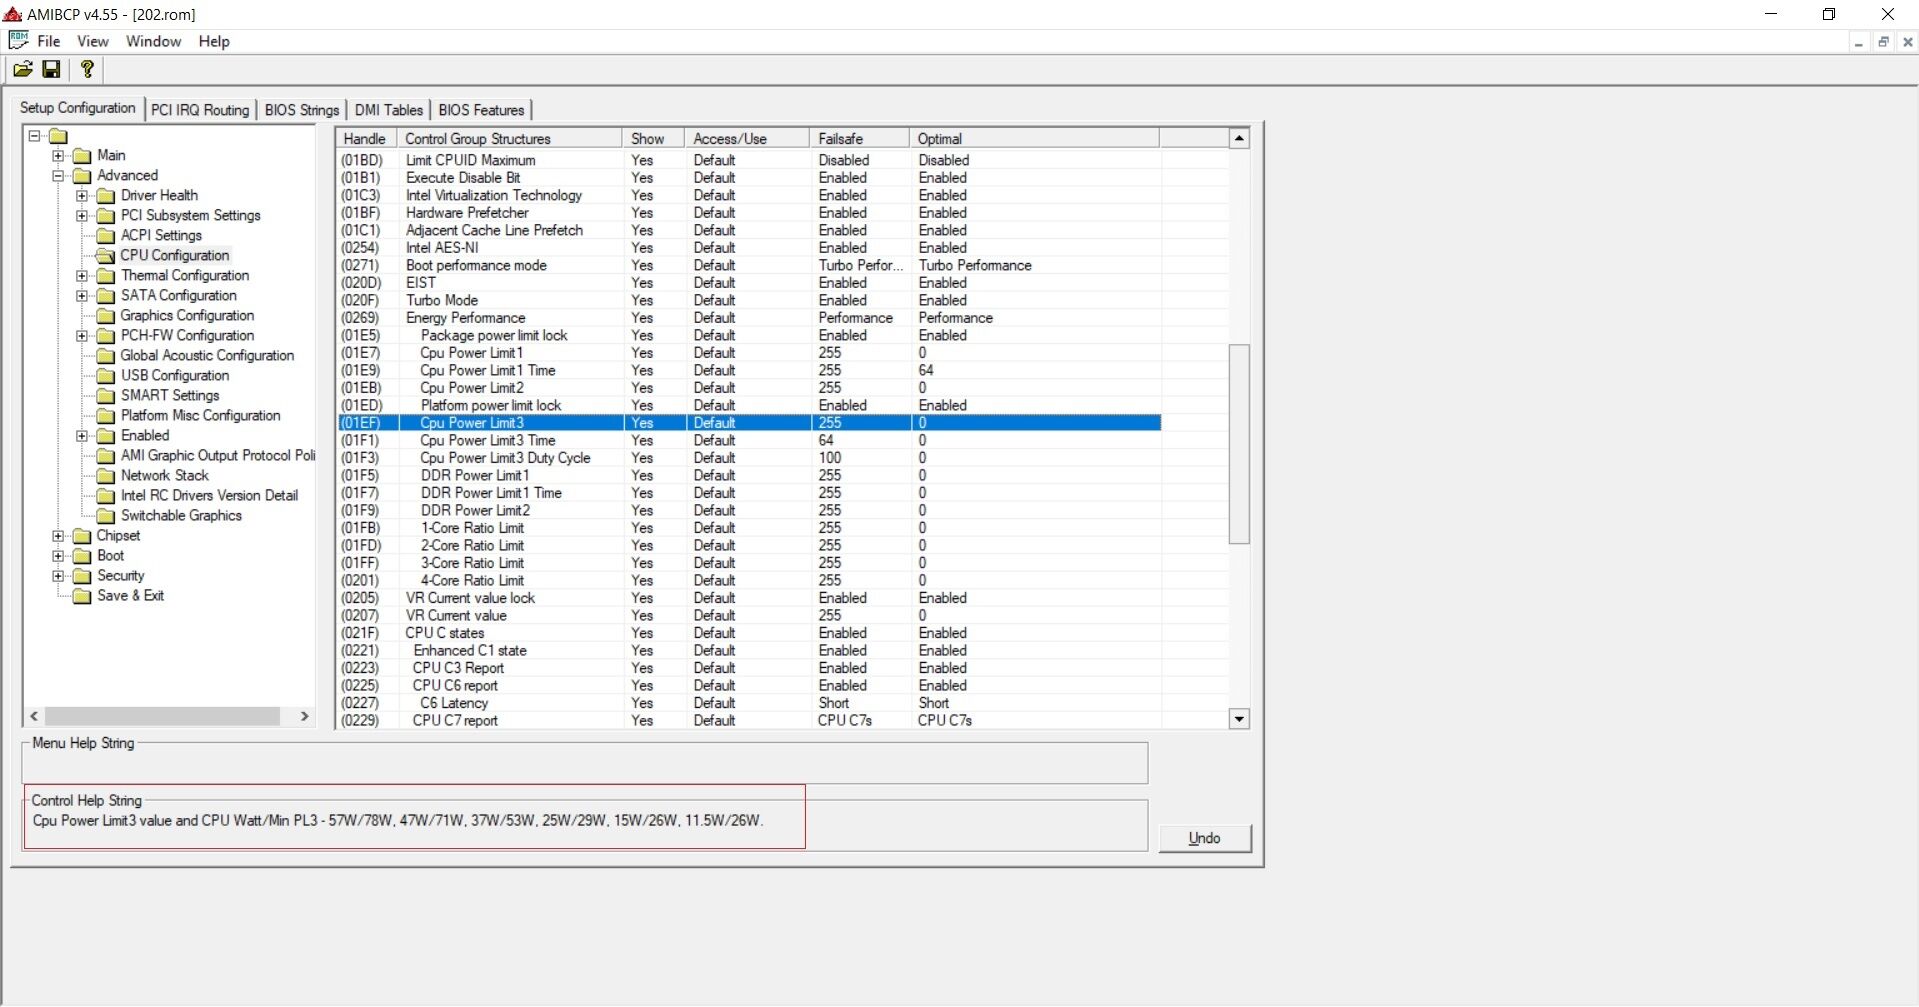Expand the SATA Configuration node
Image resolution: width=1919 pixels, height=1007 pixels.
pos(82,295)
